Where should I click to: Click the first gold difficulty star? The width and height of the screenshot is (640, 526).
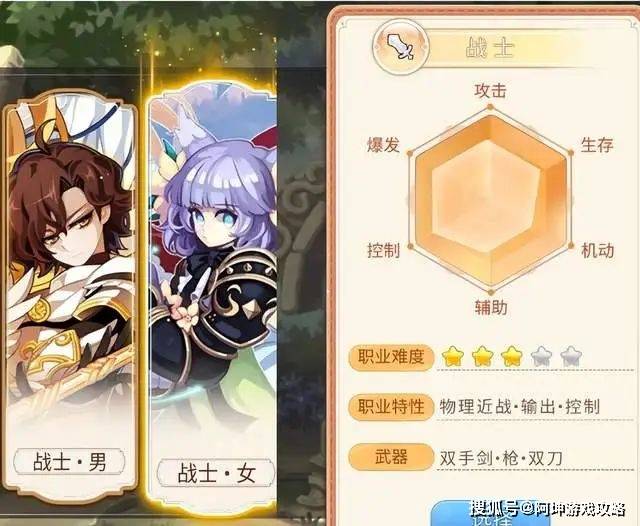coord(453,356)
